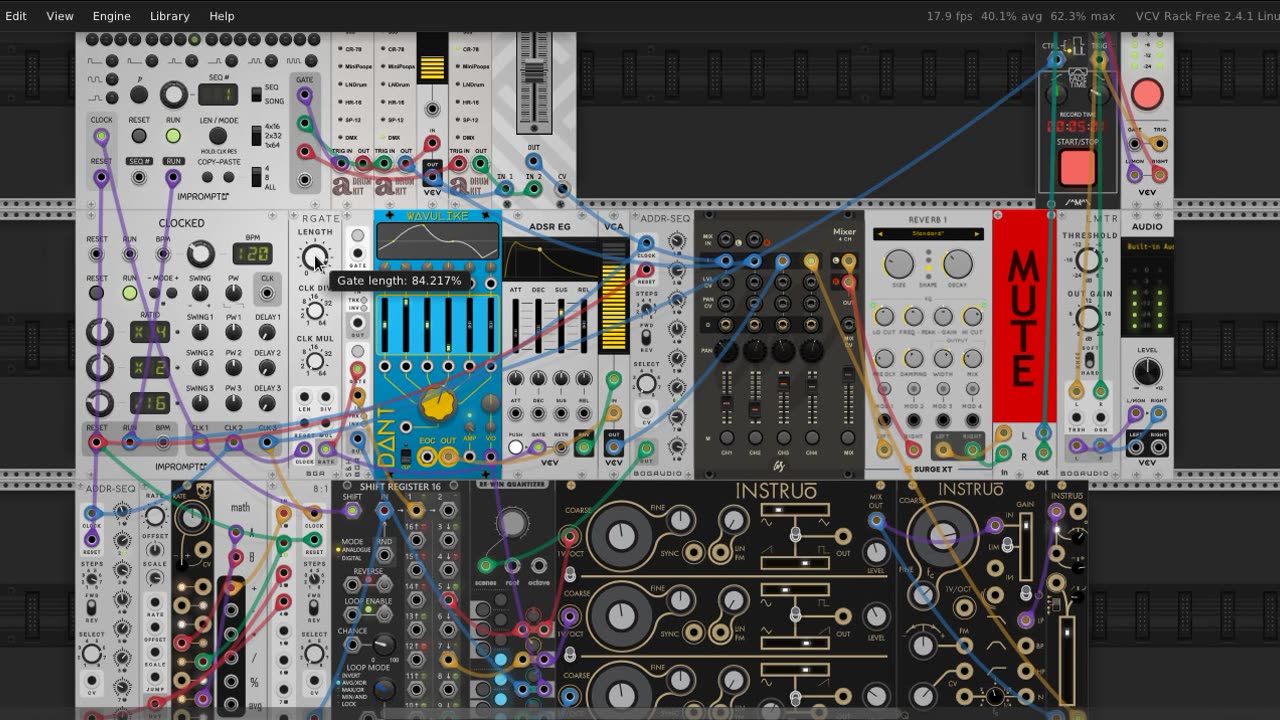Click the PW 2 knob on CLOCKED
Viewport: 1280px width, 720px height.
click(x=234, y=367)
